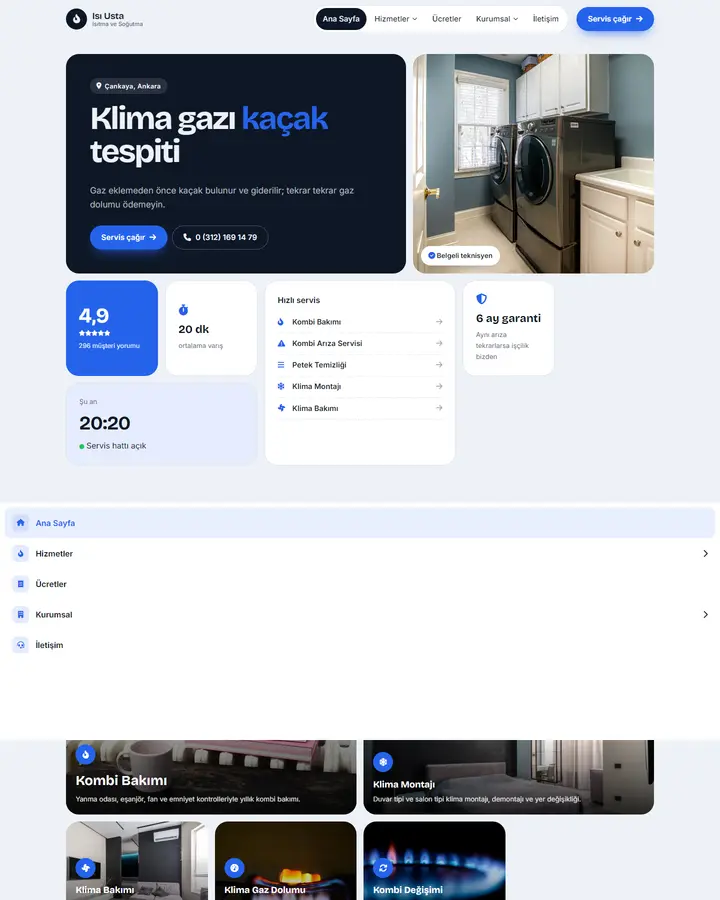
Task: Expand the Hizmetler row with its right chevron
Action: [706, 553]
